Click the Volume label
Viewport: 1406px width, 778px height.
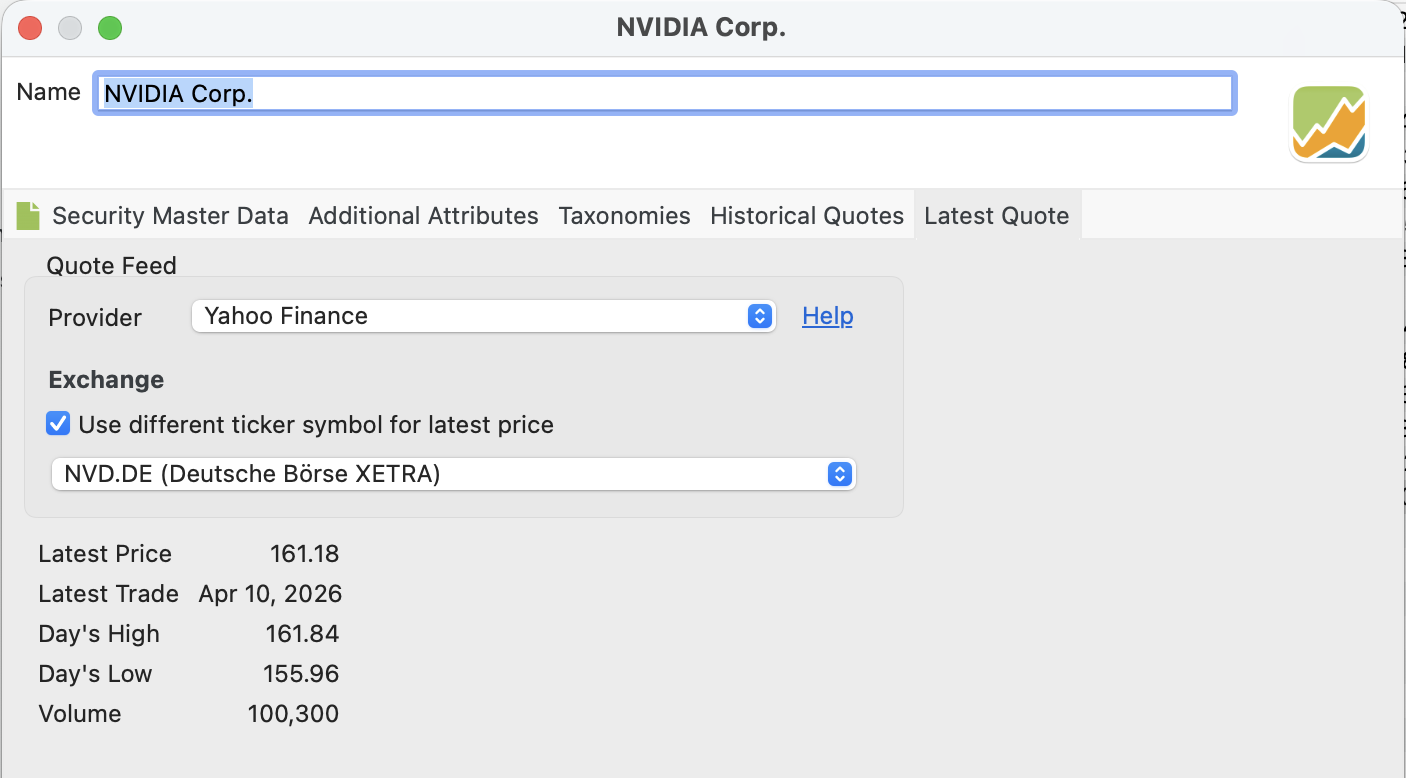[x=80, y=714]
